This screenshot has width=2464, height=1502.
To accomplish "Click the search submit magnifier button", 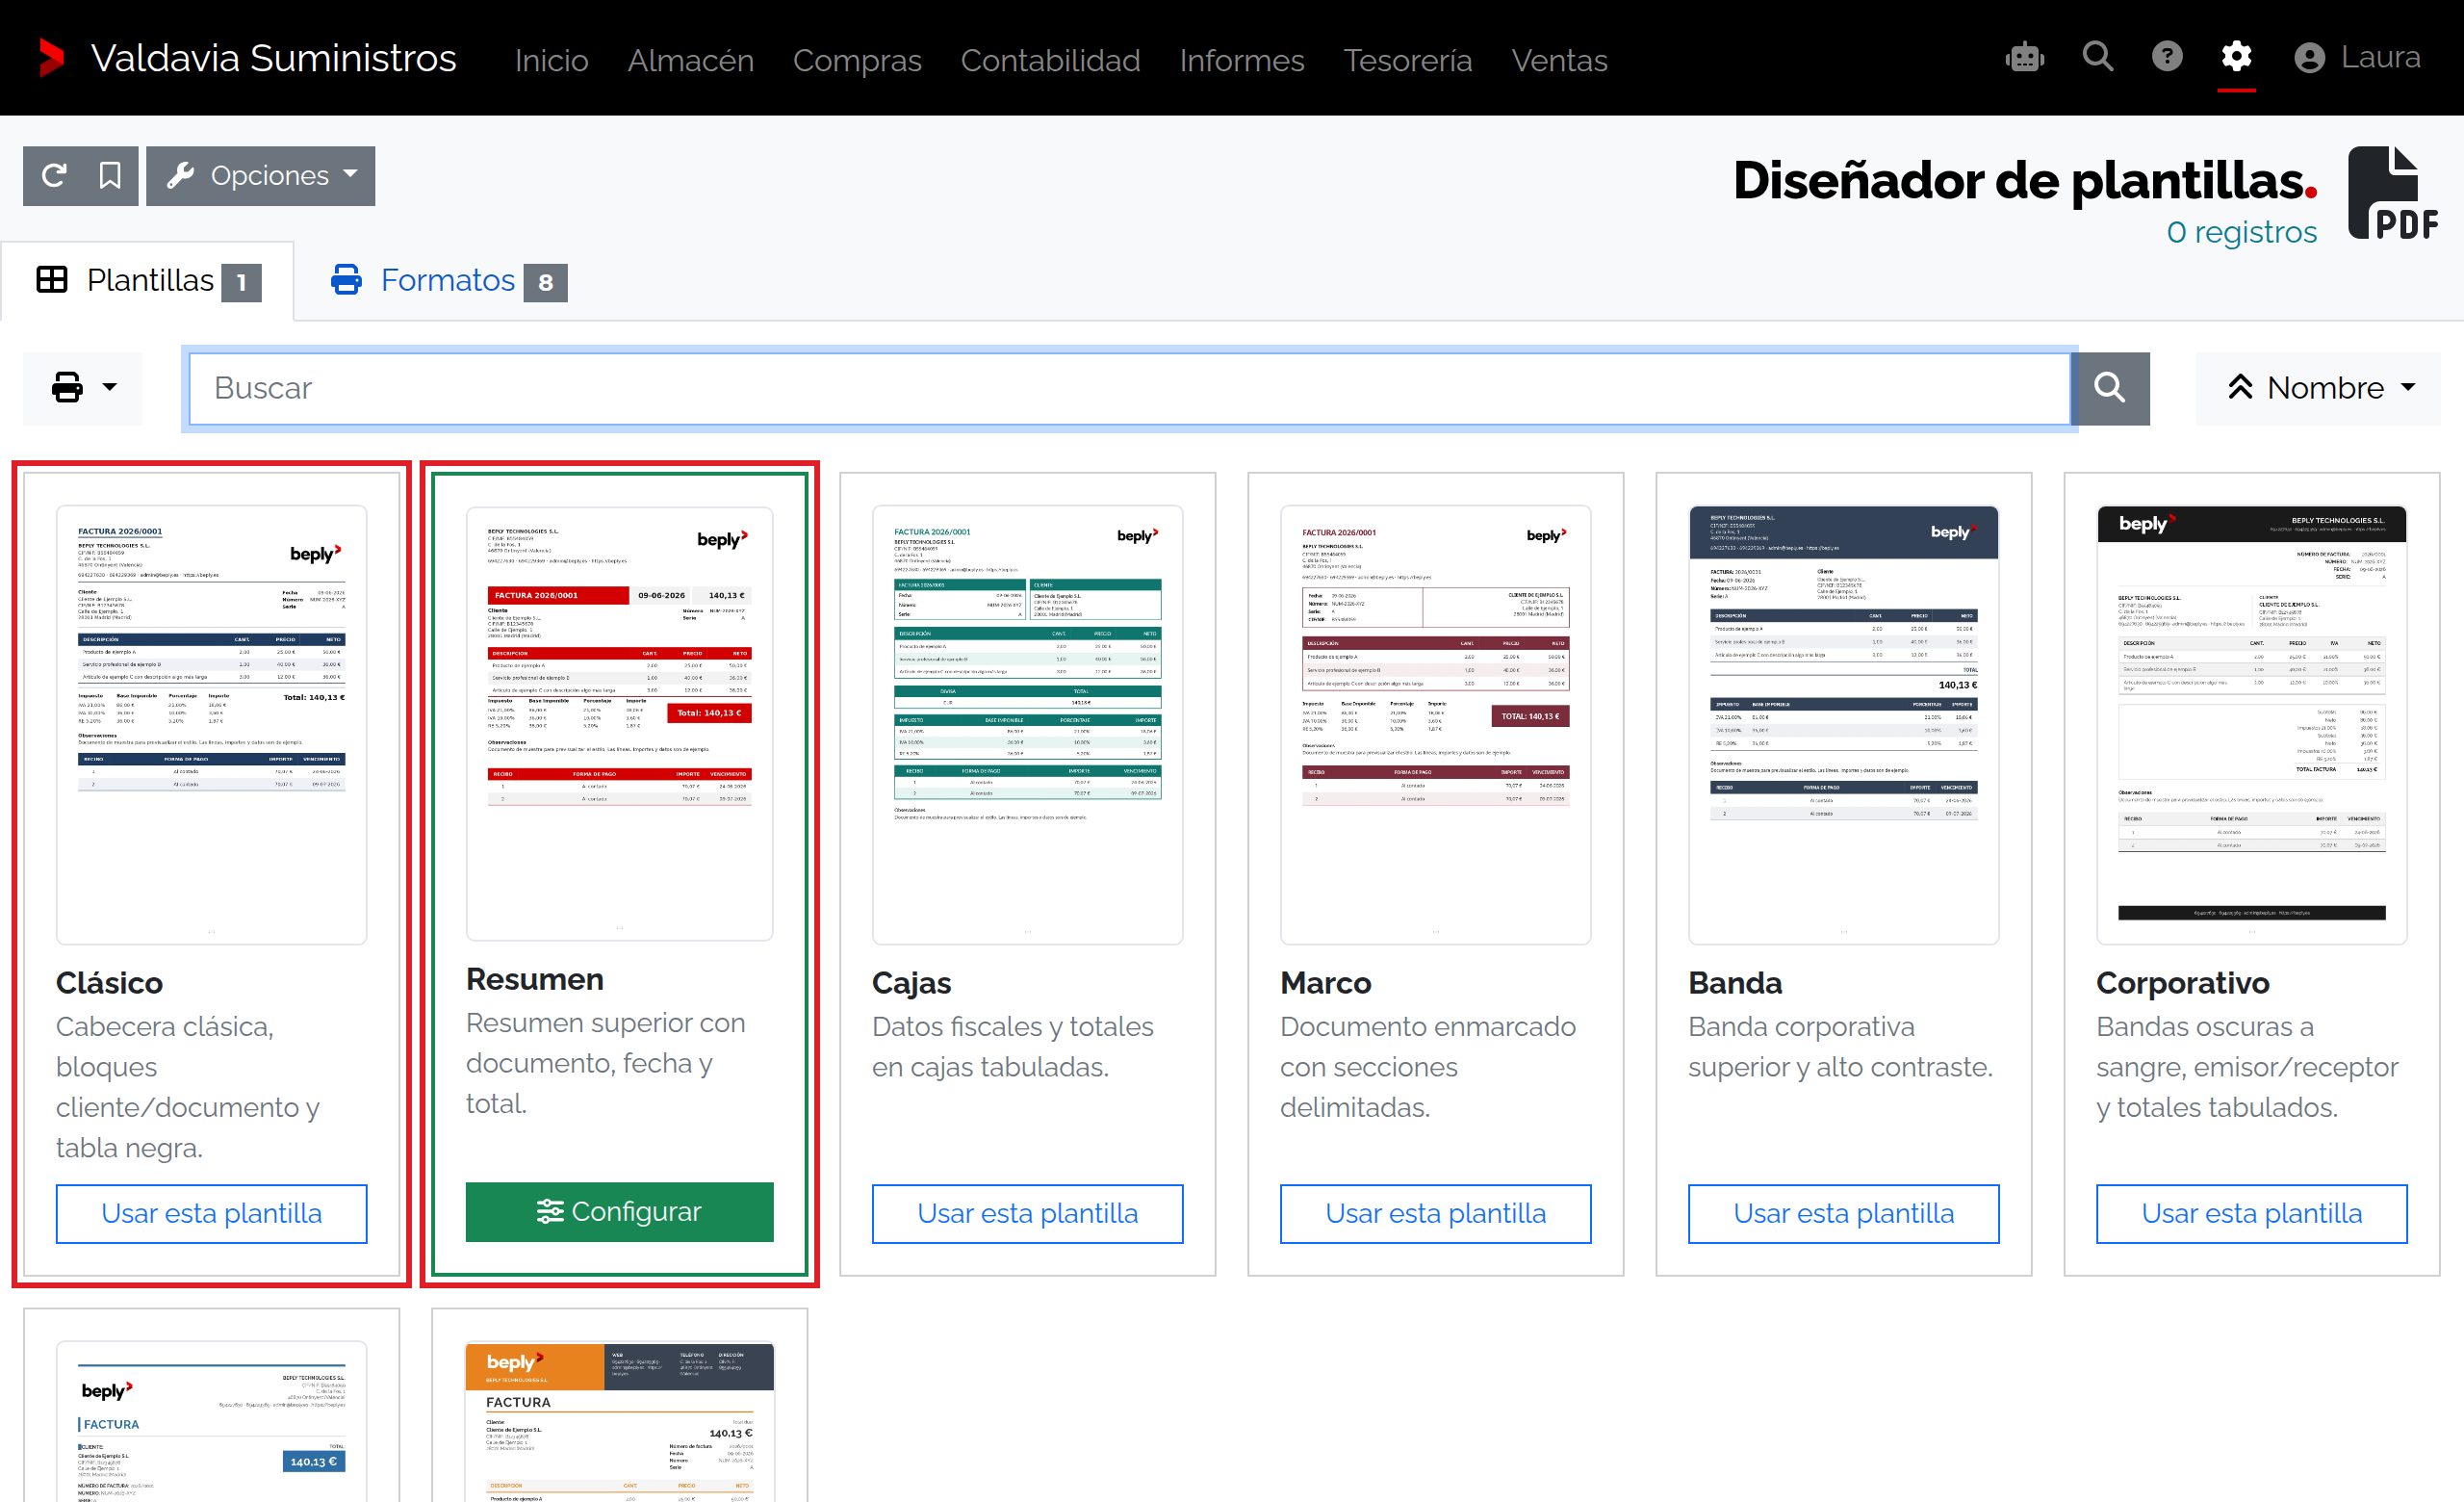I will click(2109, 388).
